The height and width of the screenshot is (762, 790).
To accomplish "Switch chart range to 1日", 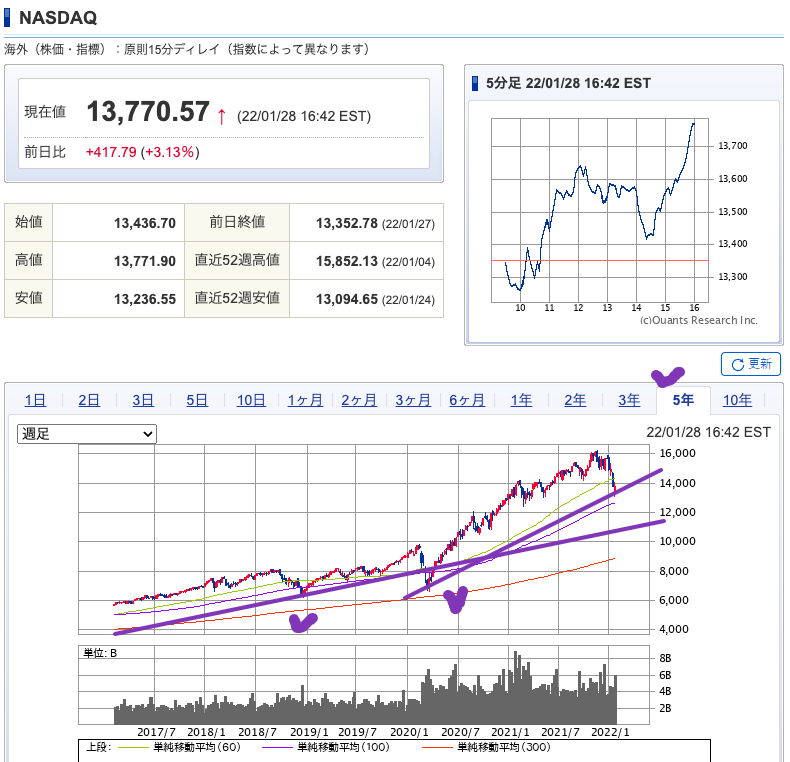I will click(35, 400).
